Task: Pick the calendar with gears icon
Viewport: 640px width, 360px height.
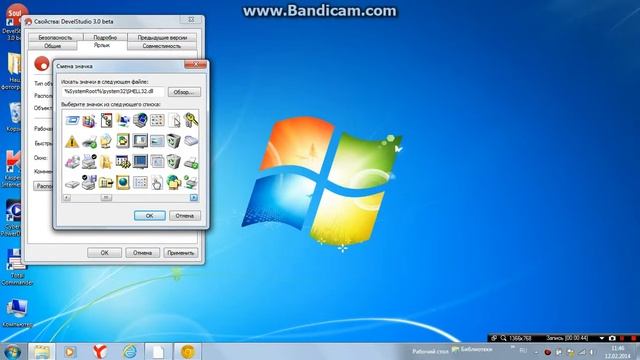Action: 122,162
